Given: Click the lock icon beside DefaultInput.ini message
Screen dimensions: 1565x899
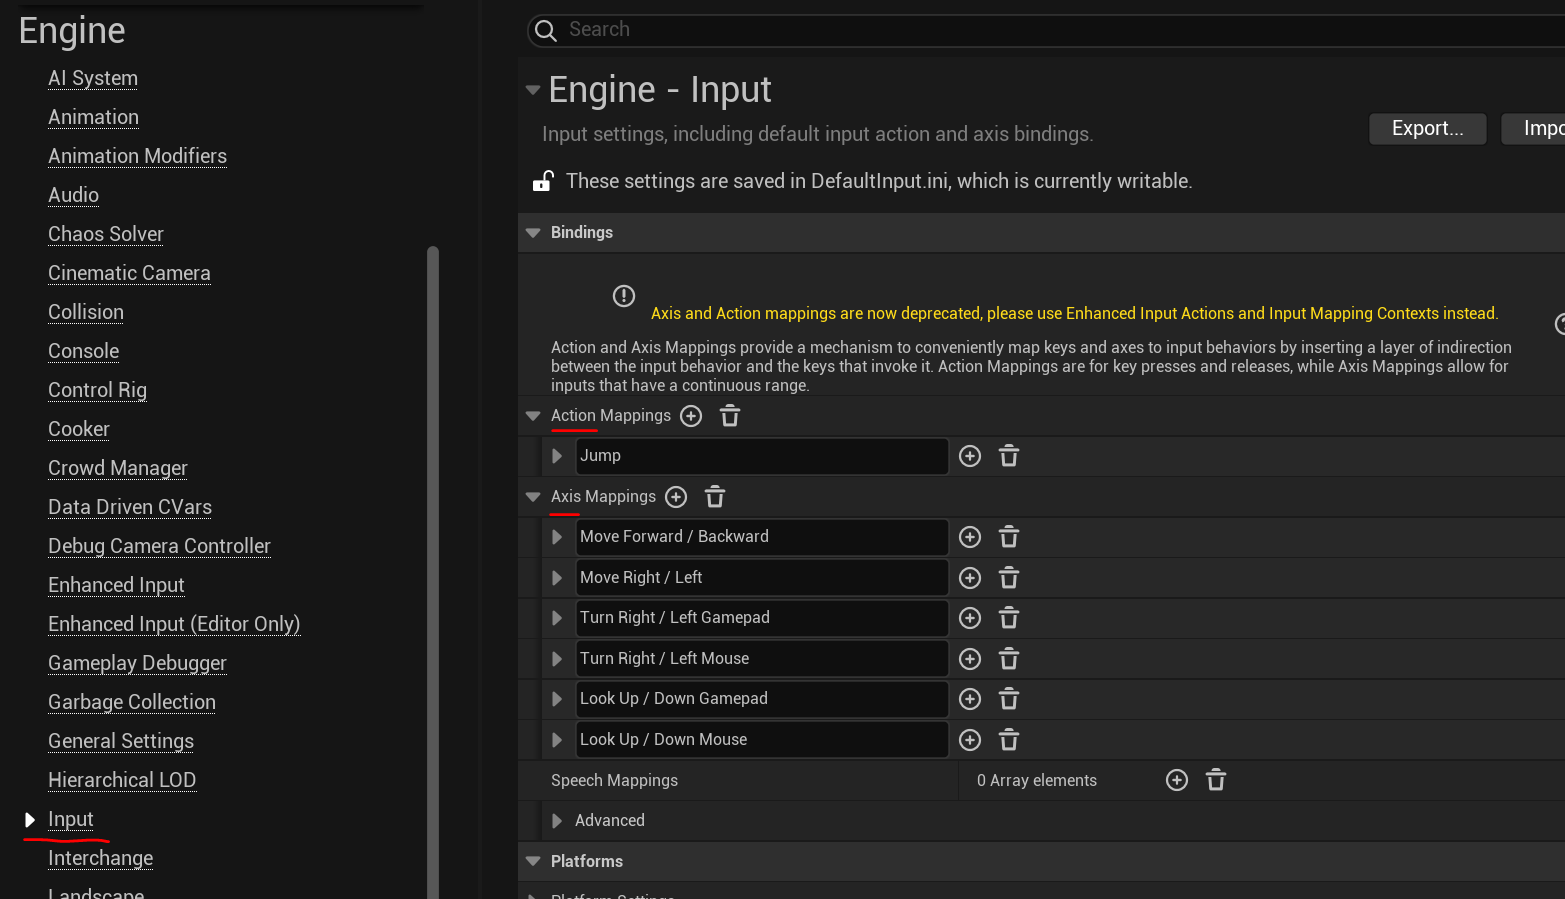Looking at the screenshot, I should click(543, 181).
